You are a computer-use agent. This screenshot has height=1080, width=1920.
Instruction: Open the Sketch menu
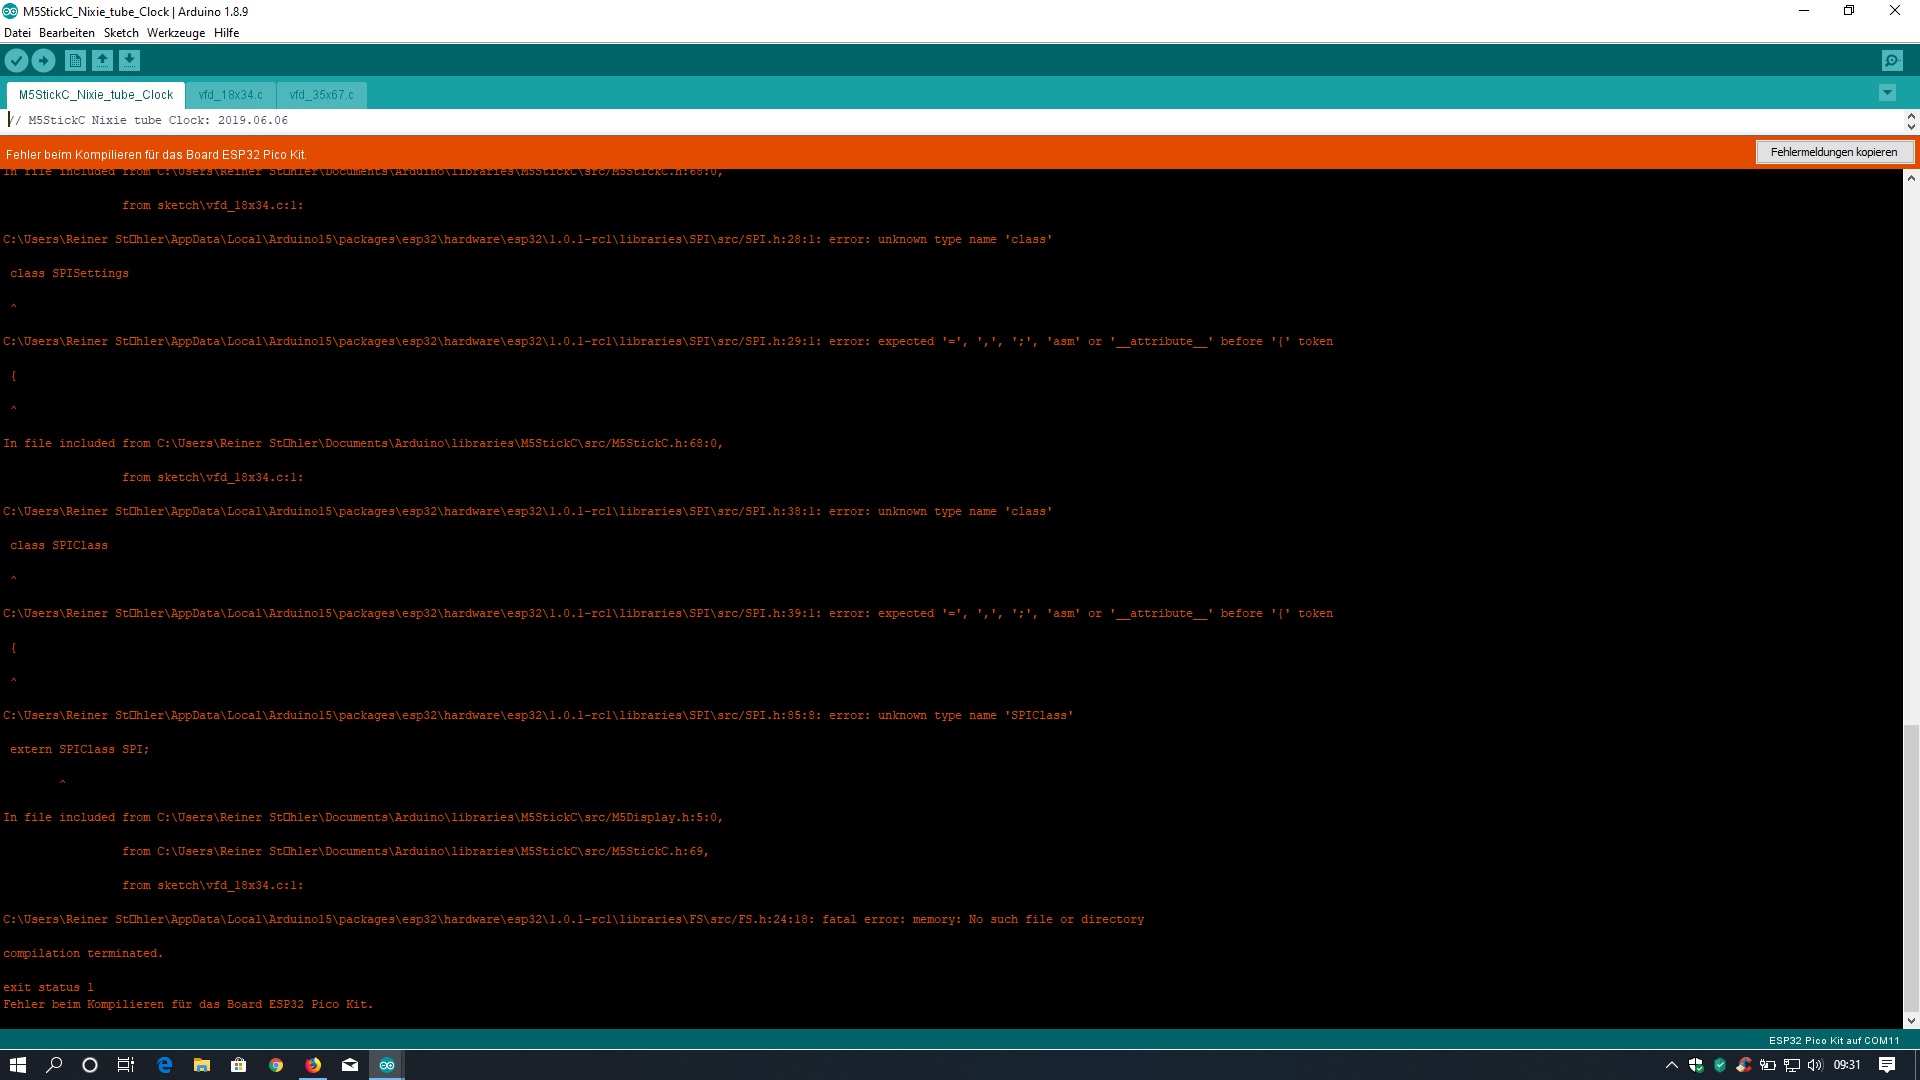click(121, 33)
